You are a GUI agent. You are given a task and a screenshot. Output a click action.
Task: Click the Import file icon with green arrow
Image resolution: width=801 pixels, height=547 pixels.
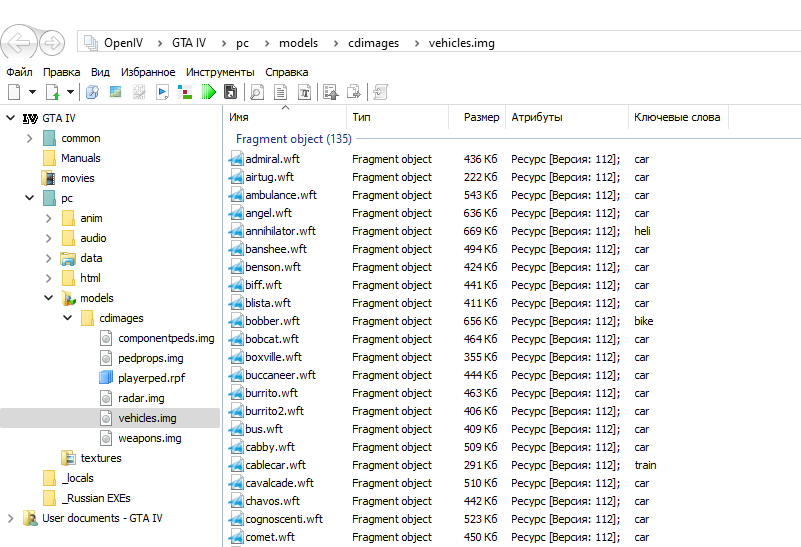coord(53,92)
